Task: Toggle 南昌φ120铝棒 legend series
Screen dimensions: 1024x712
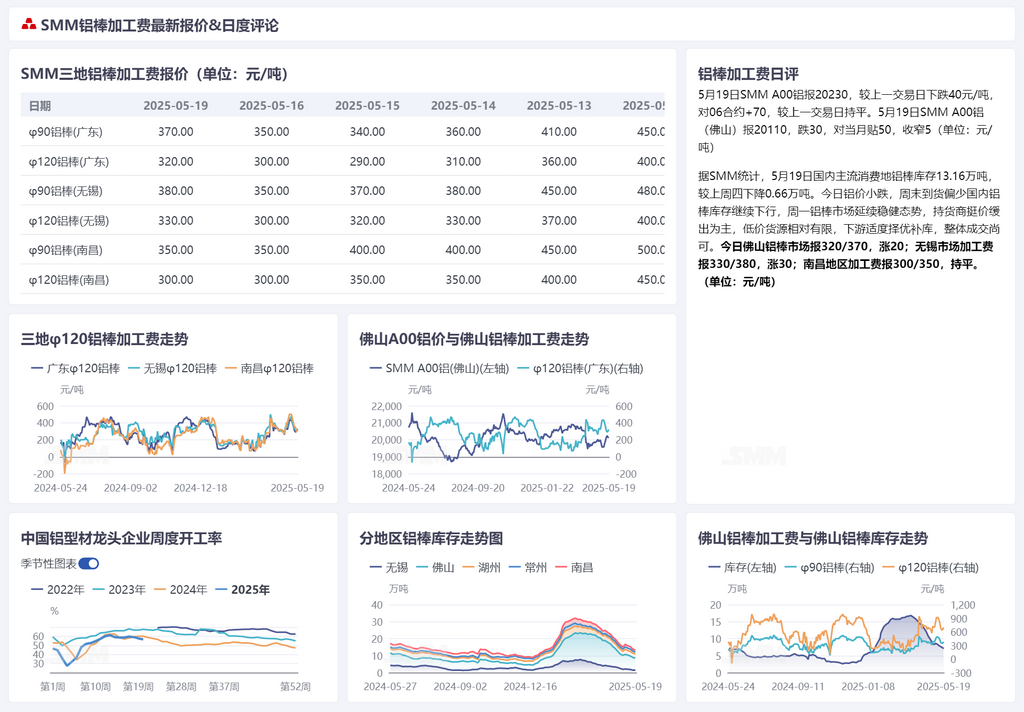Action: tap(269, 368)
